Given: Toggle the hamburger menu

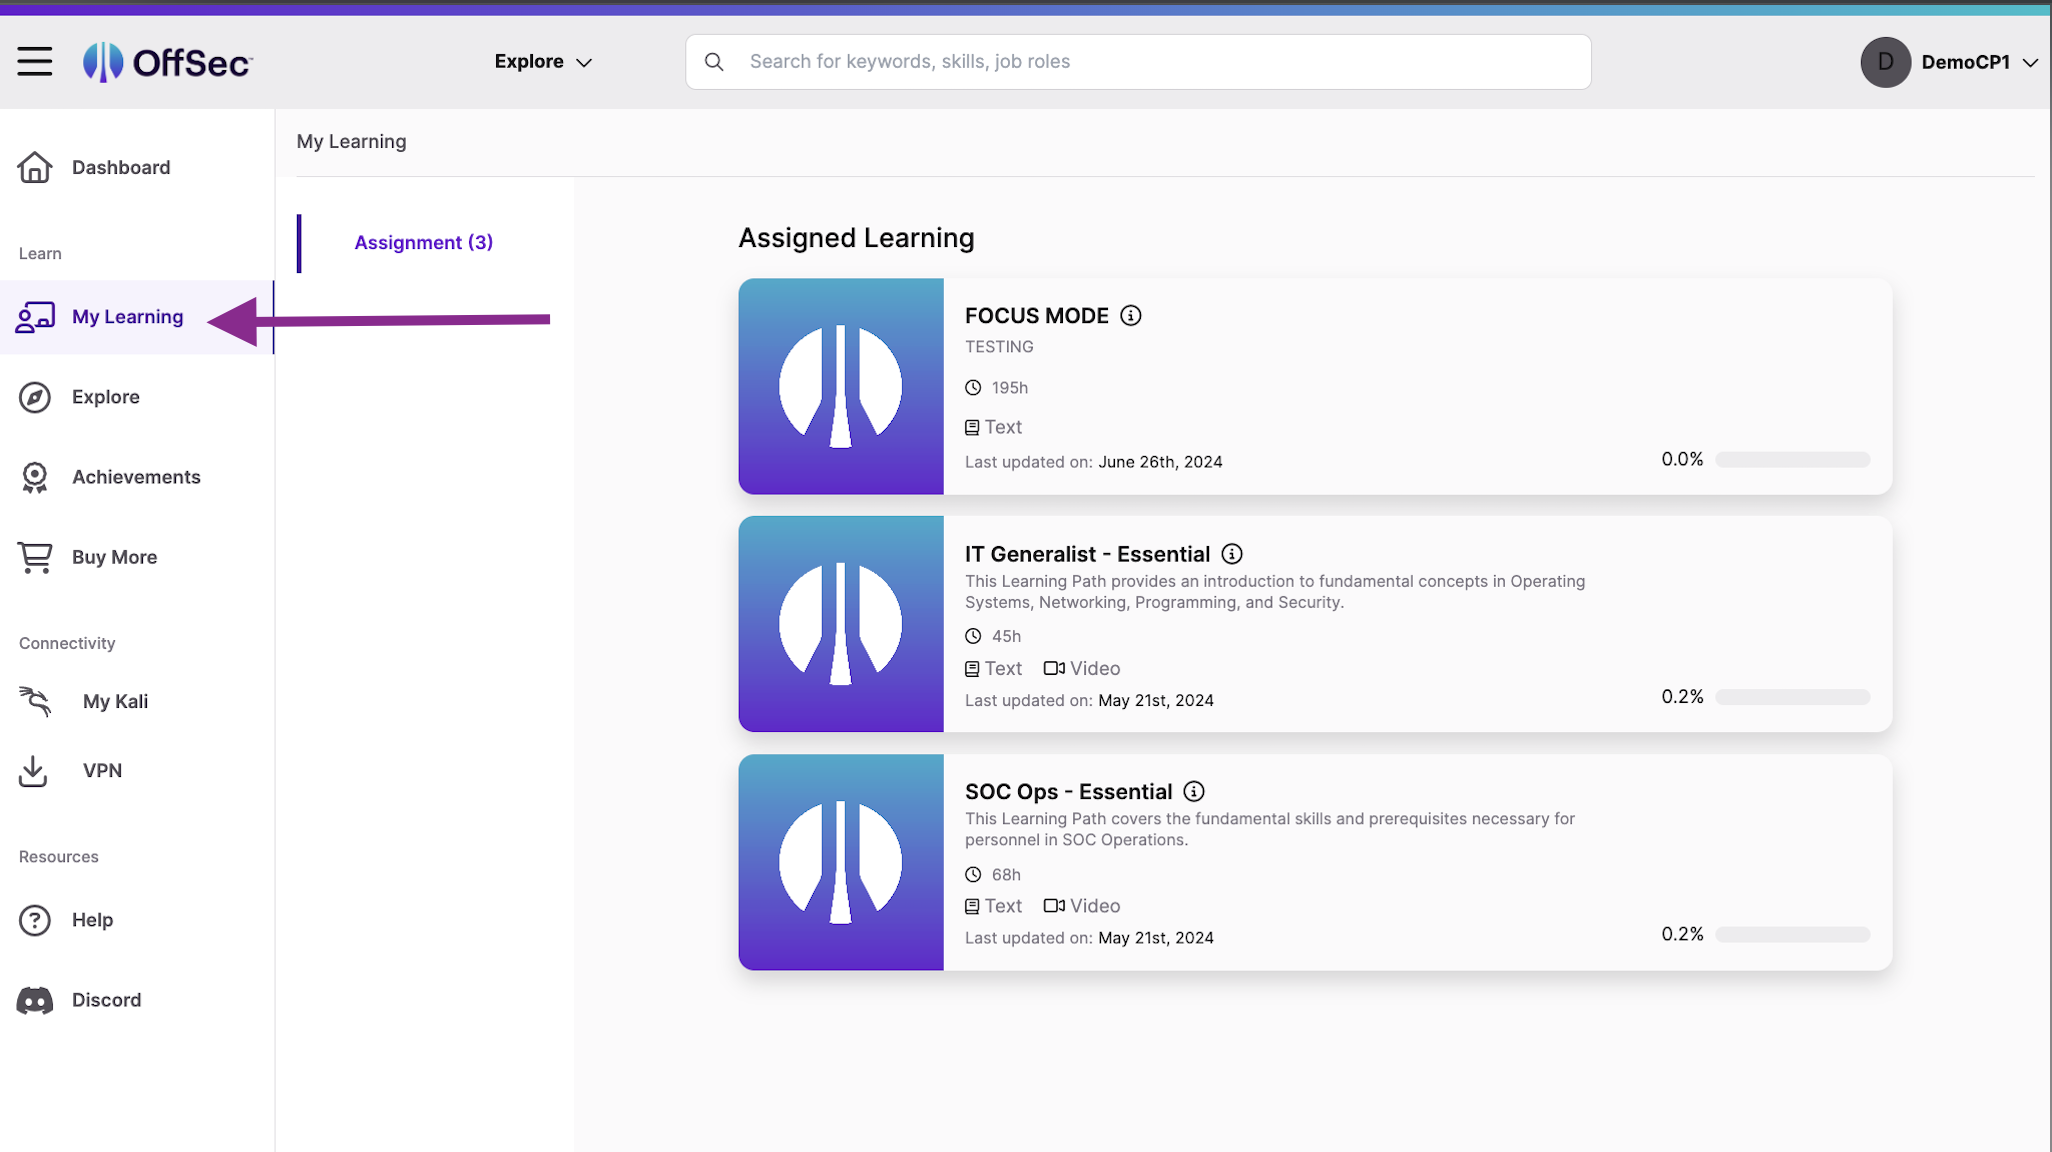Looking at the screenshot, I should (35, 61).
